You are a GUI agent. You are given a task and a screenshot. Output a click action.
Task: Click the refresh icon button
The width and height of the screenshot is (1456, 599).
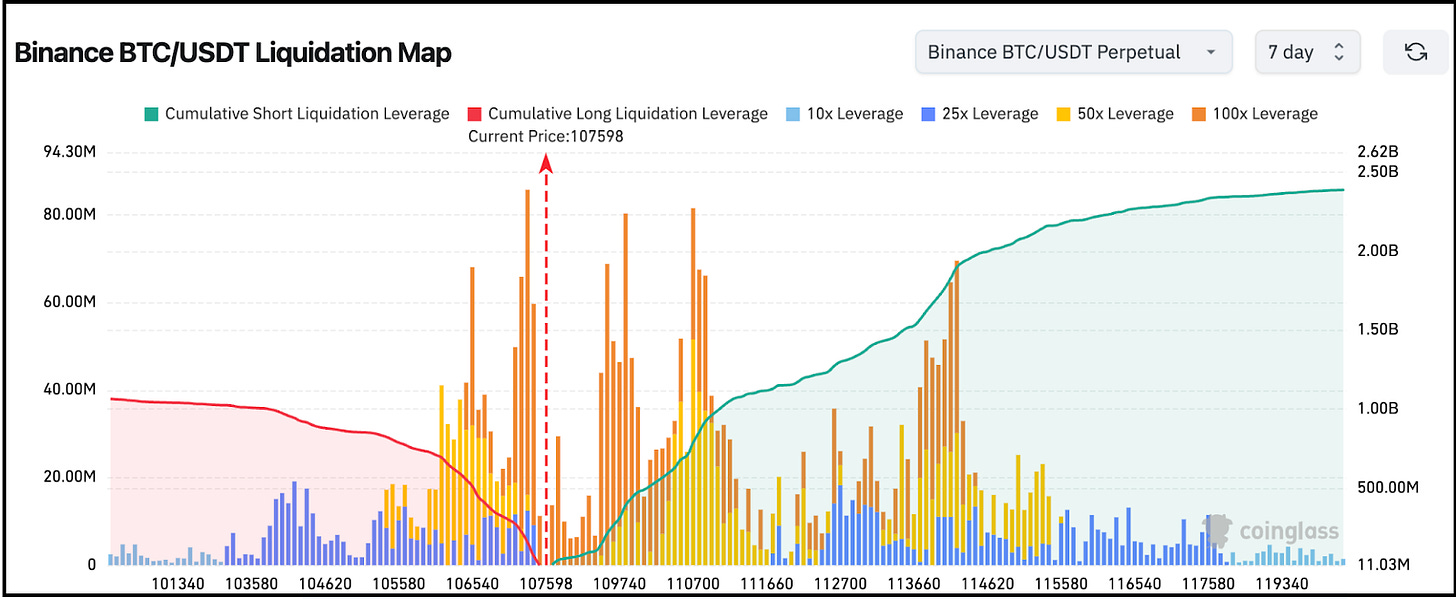(x=1416, y=52)
